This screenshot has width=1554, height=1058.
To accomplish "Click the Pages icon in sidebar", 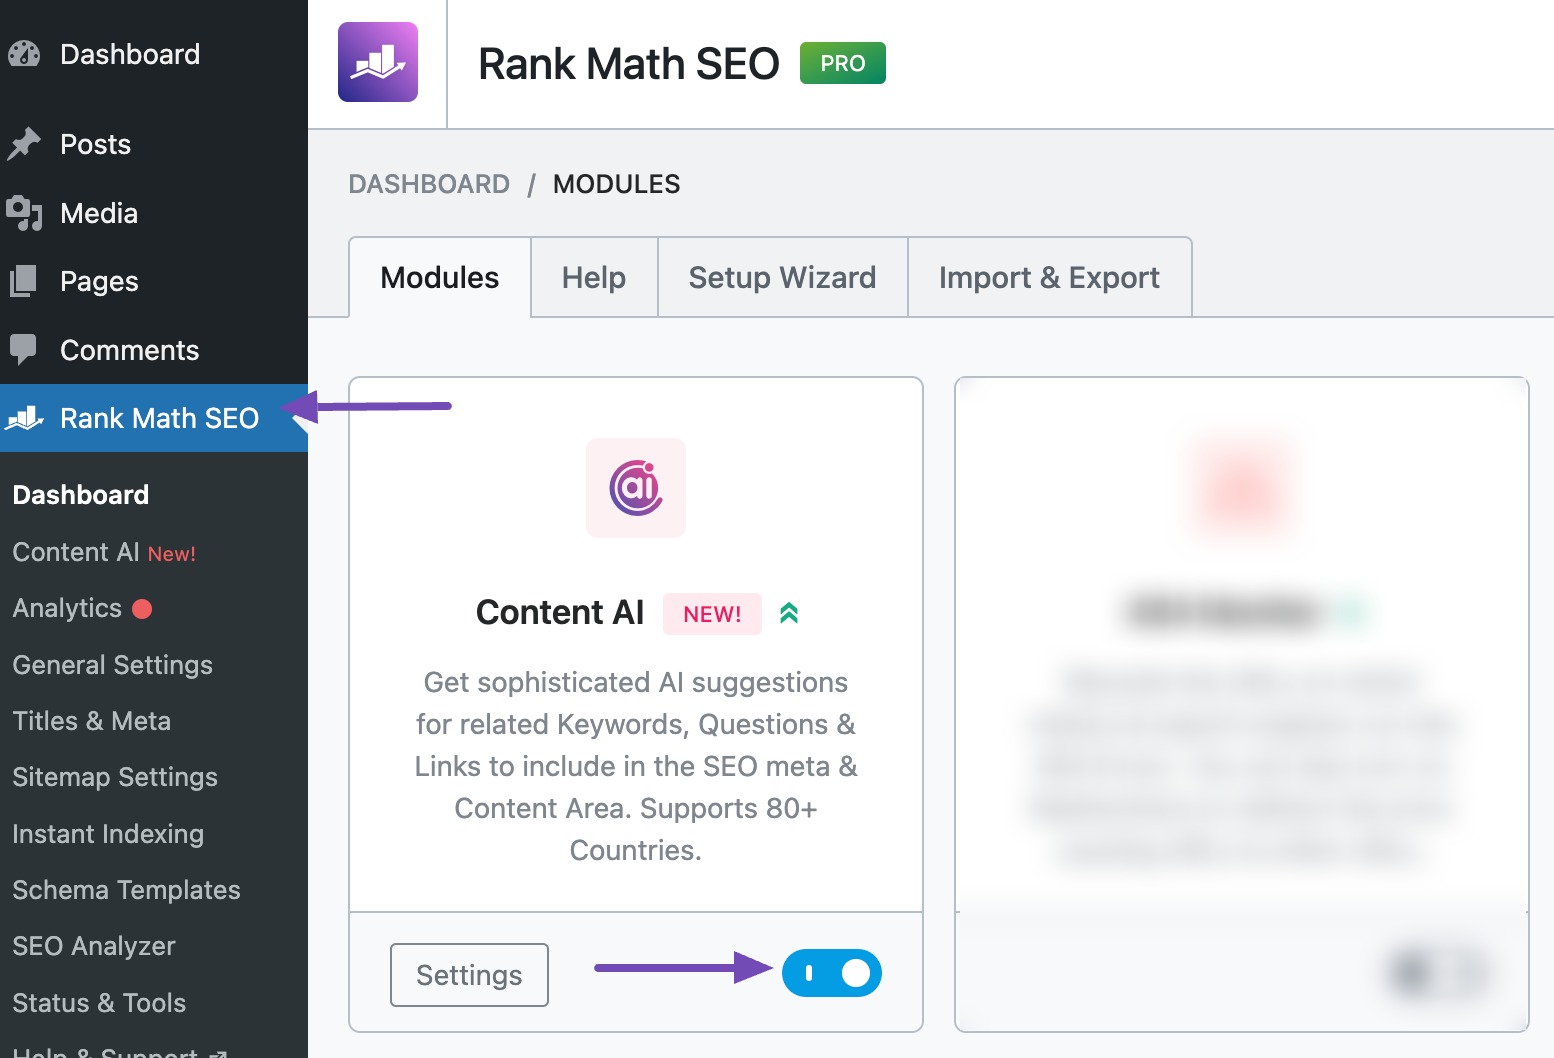I will coord(24,281).
